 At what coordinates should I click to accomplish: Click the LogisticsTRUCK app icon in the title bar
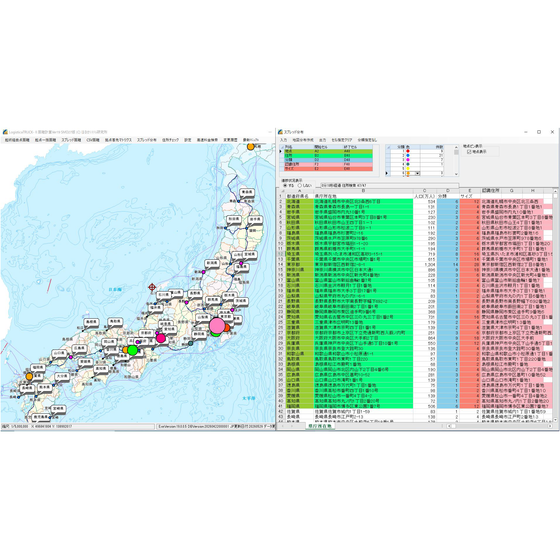[x=5, y=132]
